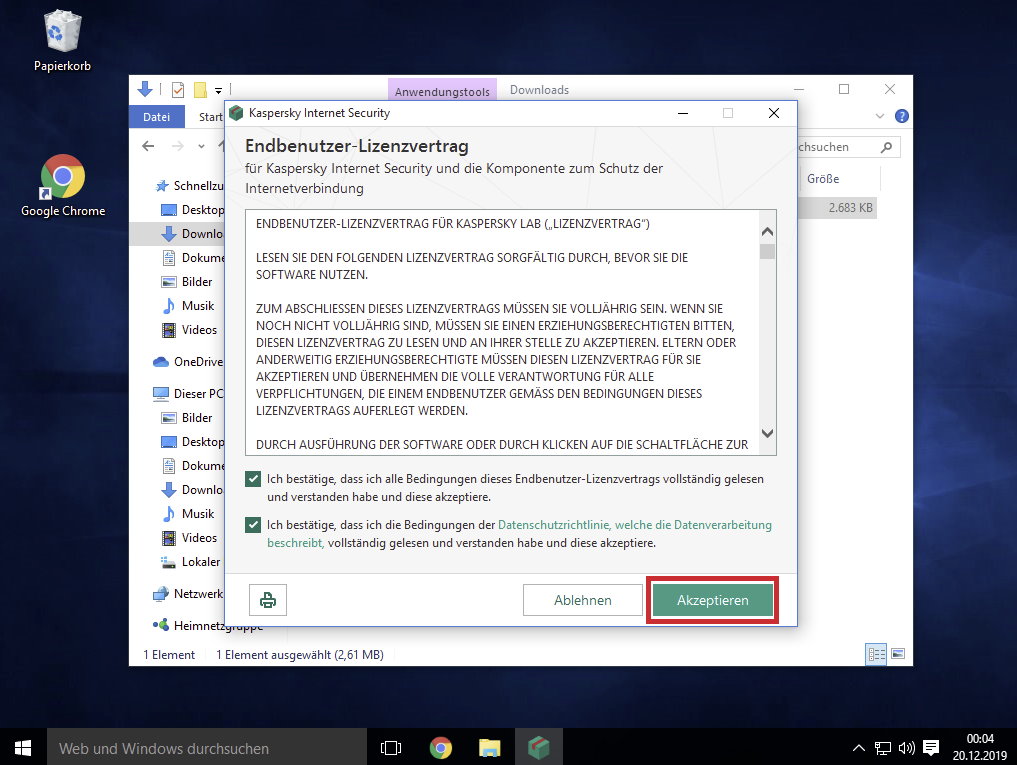Open the Action Center notifications icon
Viewport: 1017px width, 765px height.
[931, 748]
